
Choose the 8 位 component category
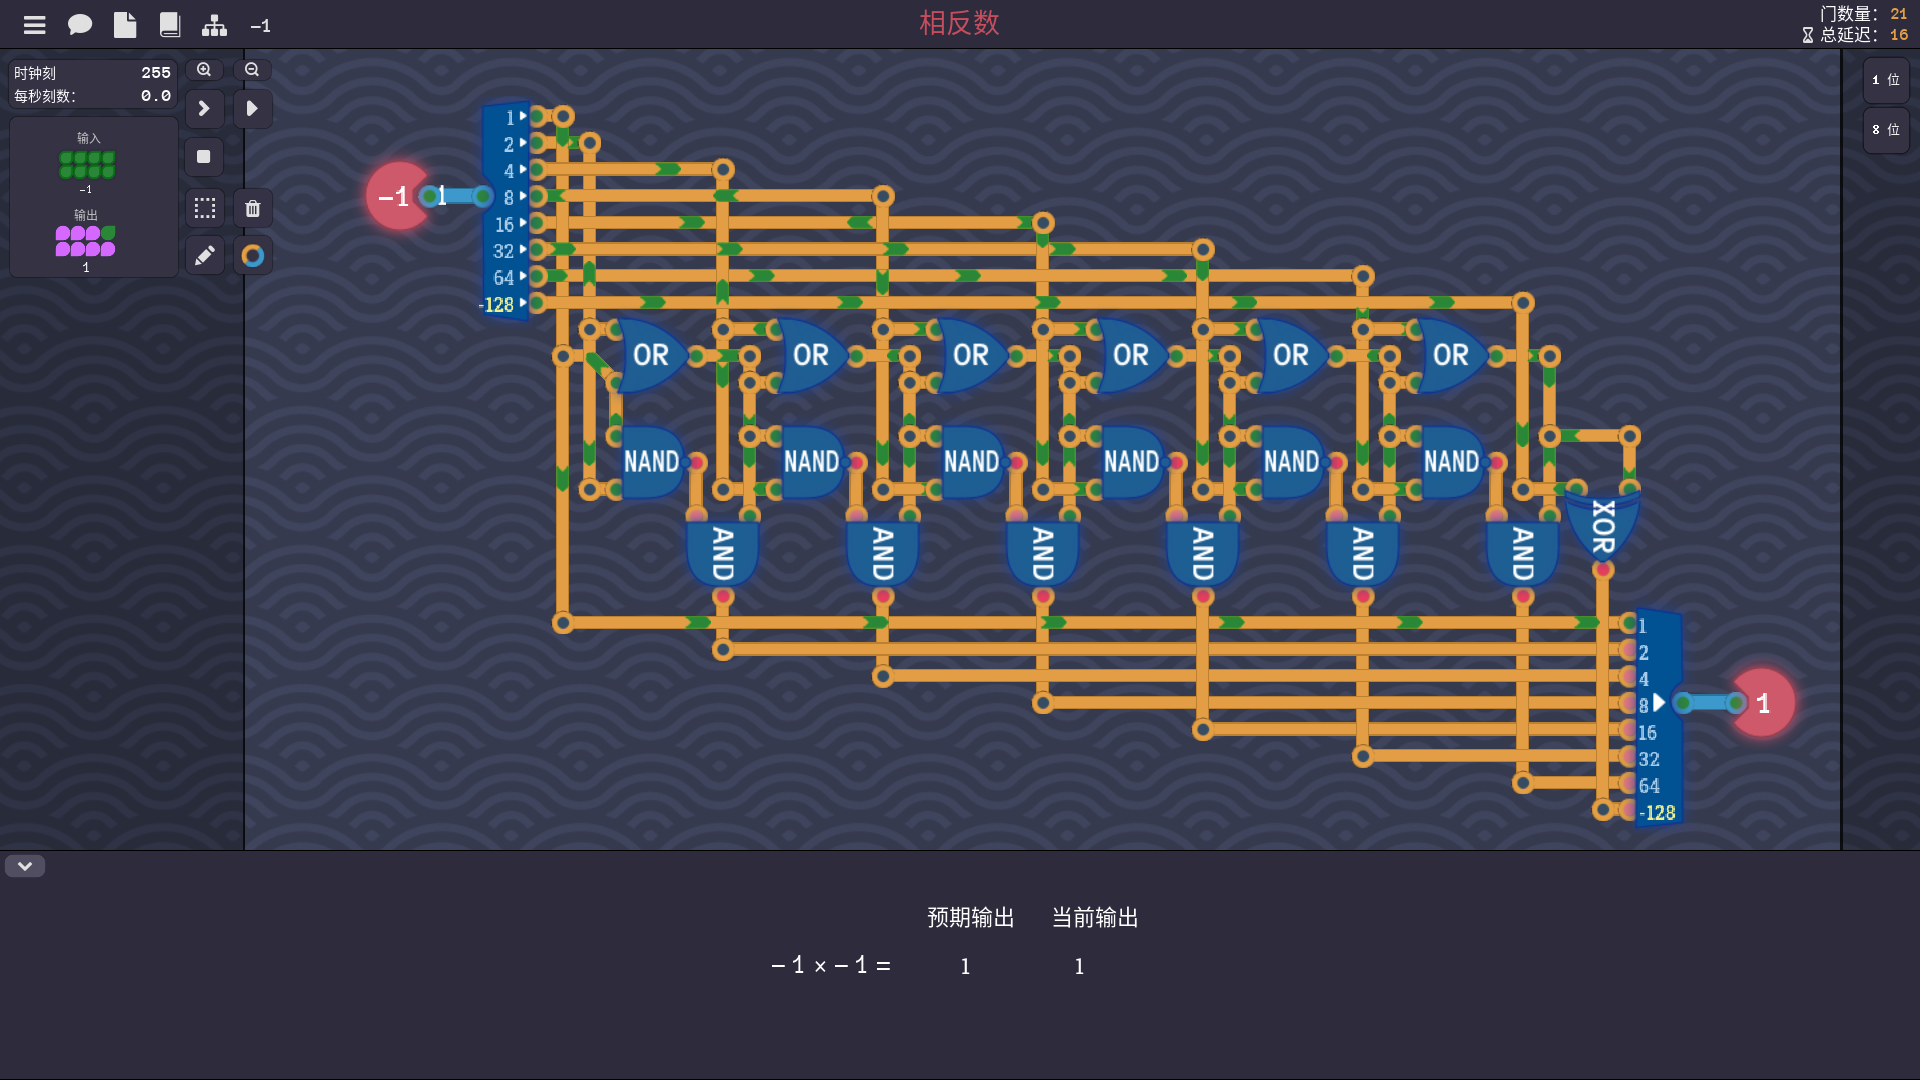tap(1886, 130)
